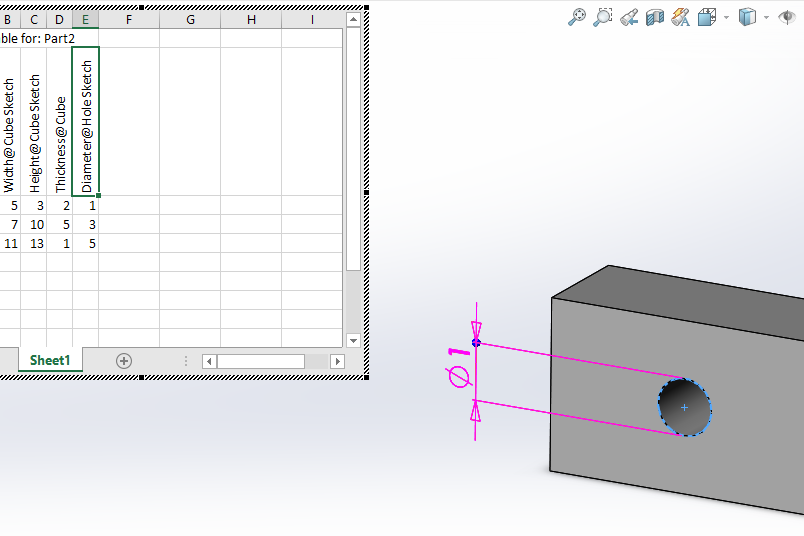804x536 pixels.
Task: Select thickness cell with value 2
Action: tap(59, 205)
